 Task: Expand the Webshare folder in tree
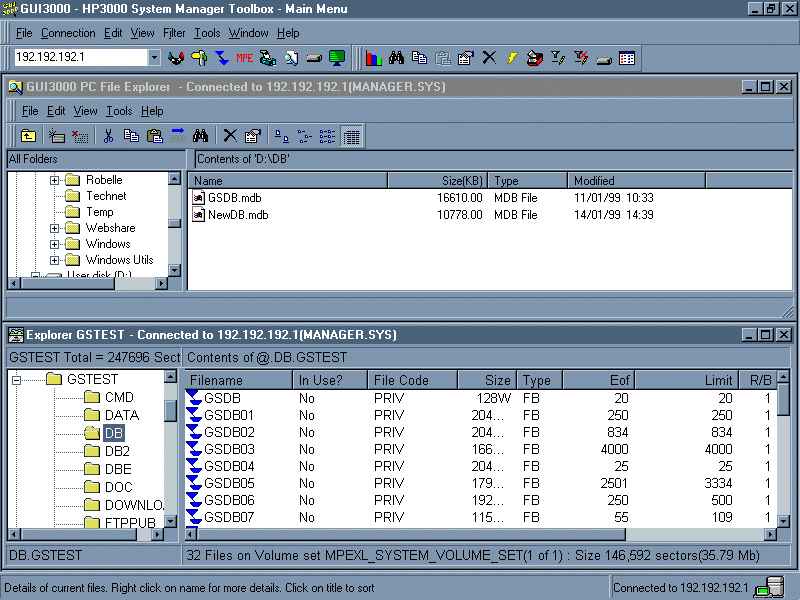click(55, 228)
